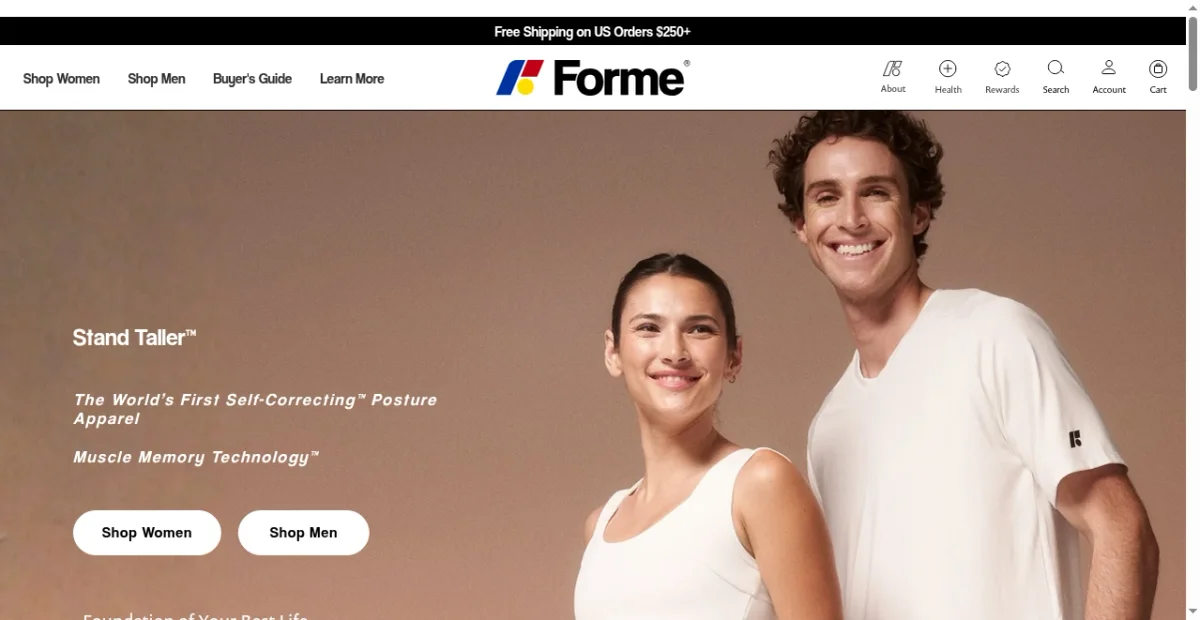Viewport: 1200px width, 620px height.
Task: Select the white Shop Men hero button
Action: 303,532
